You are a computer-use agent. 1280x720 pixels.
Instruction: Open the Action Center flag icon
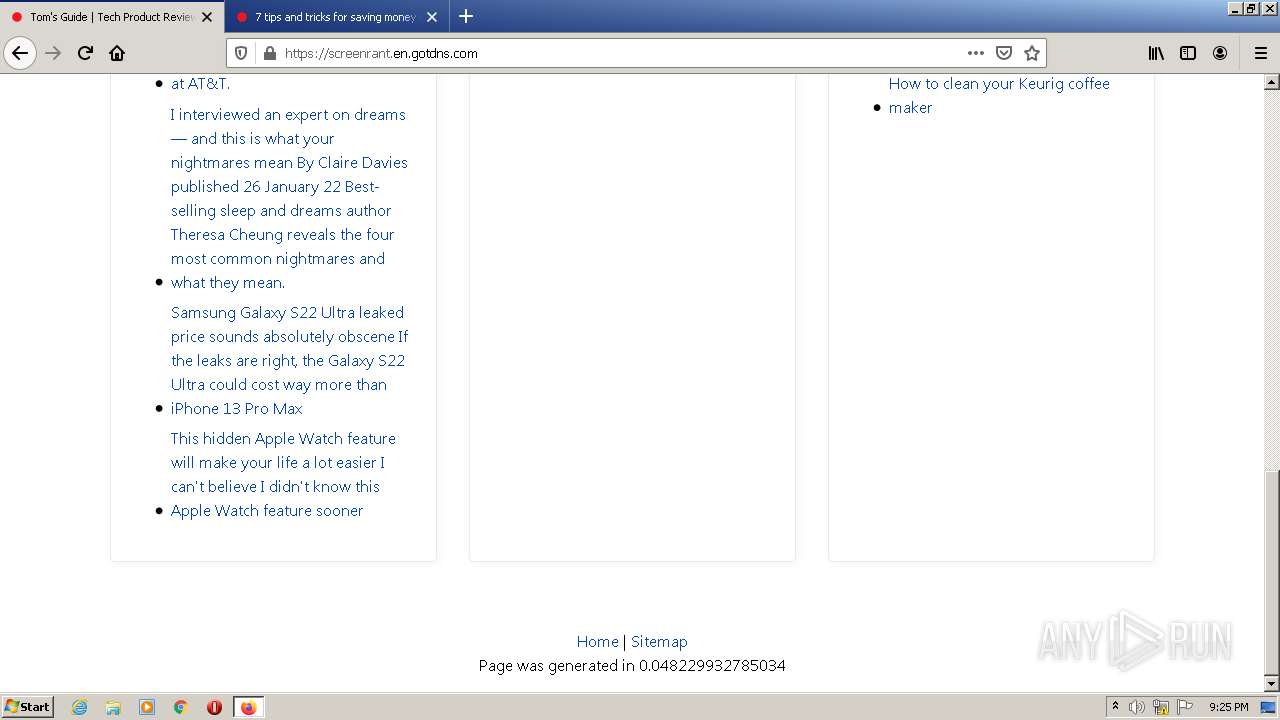click(x=1185, y=707)
